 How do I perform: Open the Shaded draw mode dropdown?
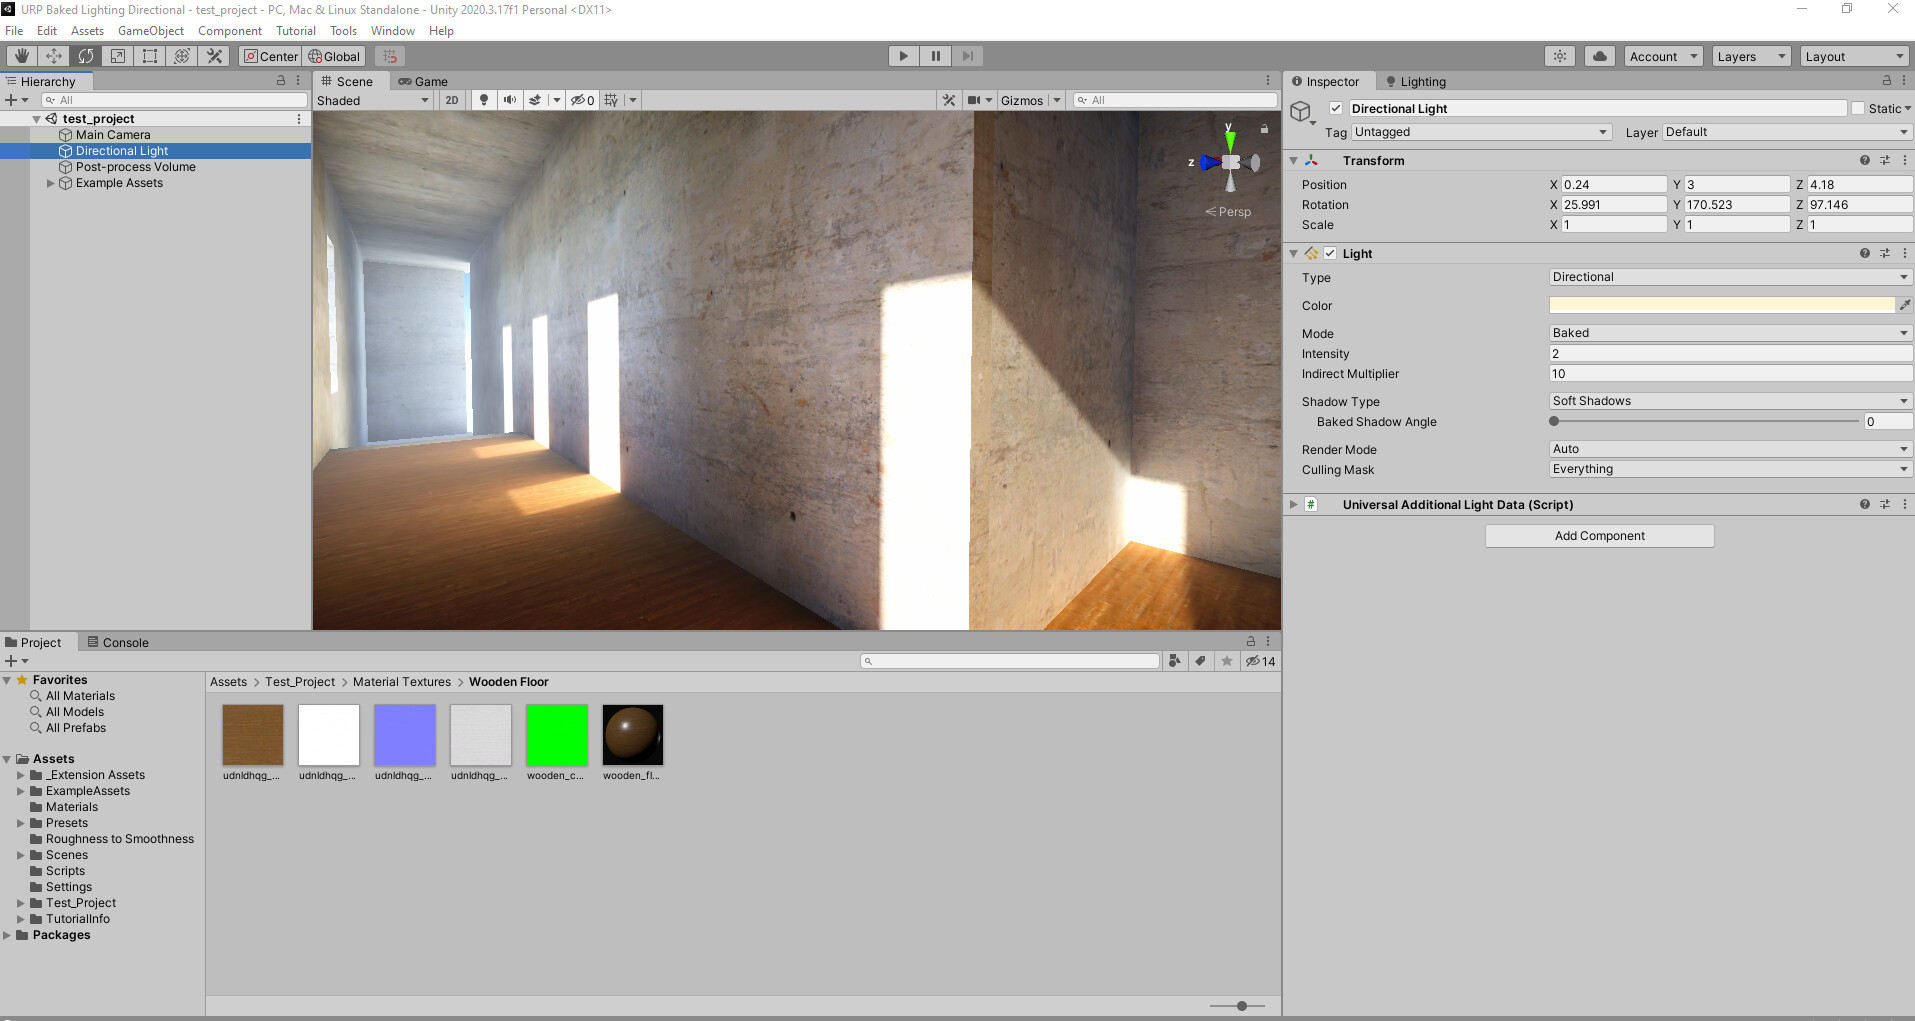[372, 100]
